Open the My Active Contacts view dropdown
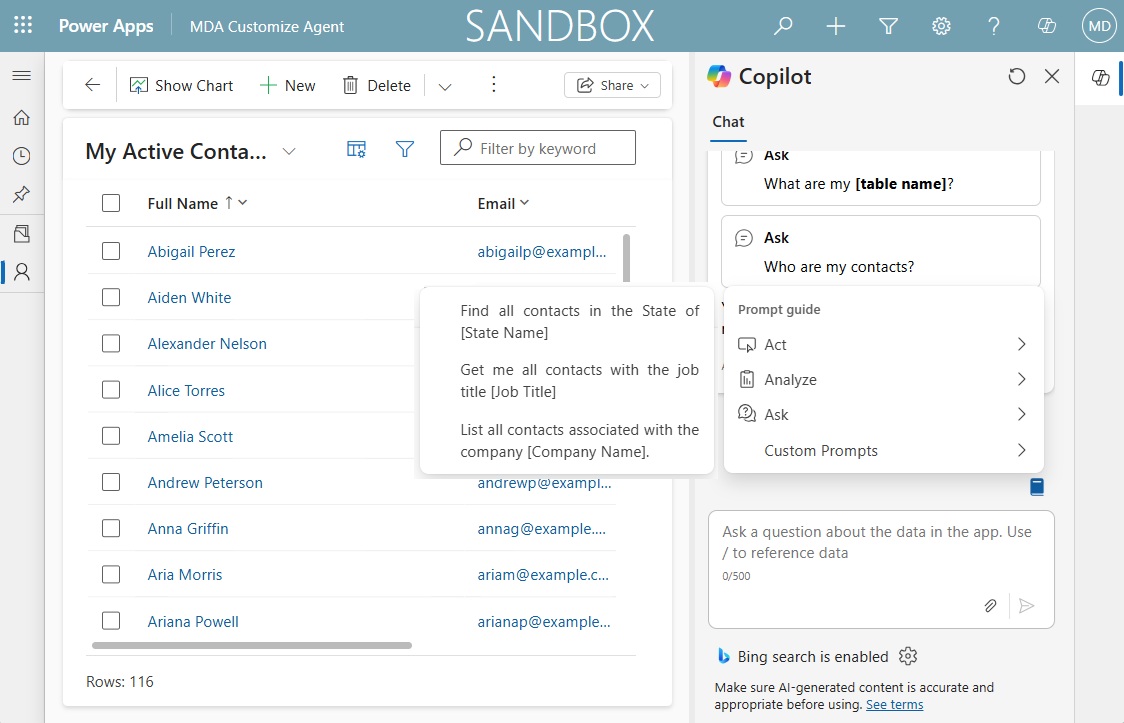The image size is (1124, 723). (x=289, y=151)
